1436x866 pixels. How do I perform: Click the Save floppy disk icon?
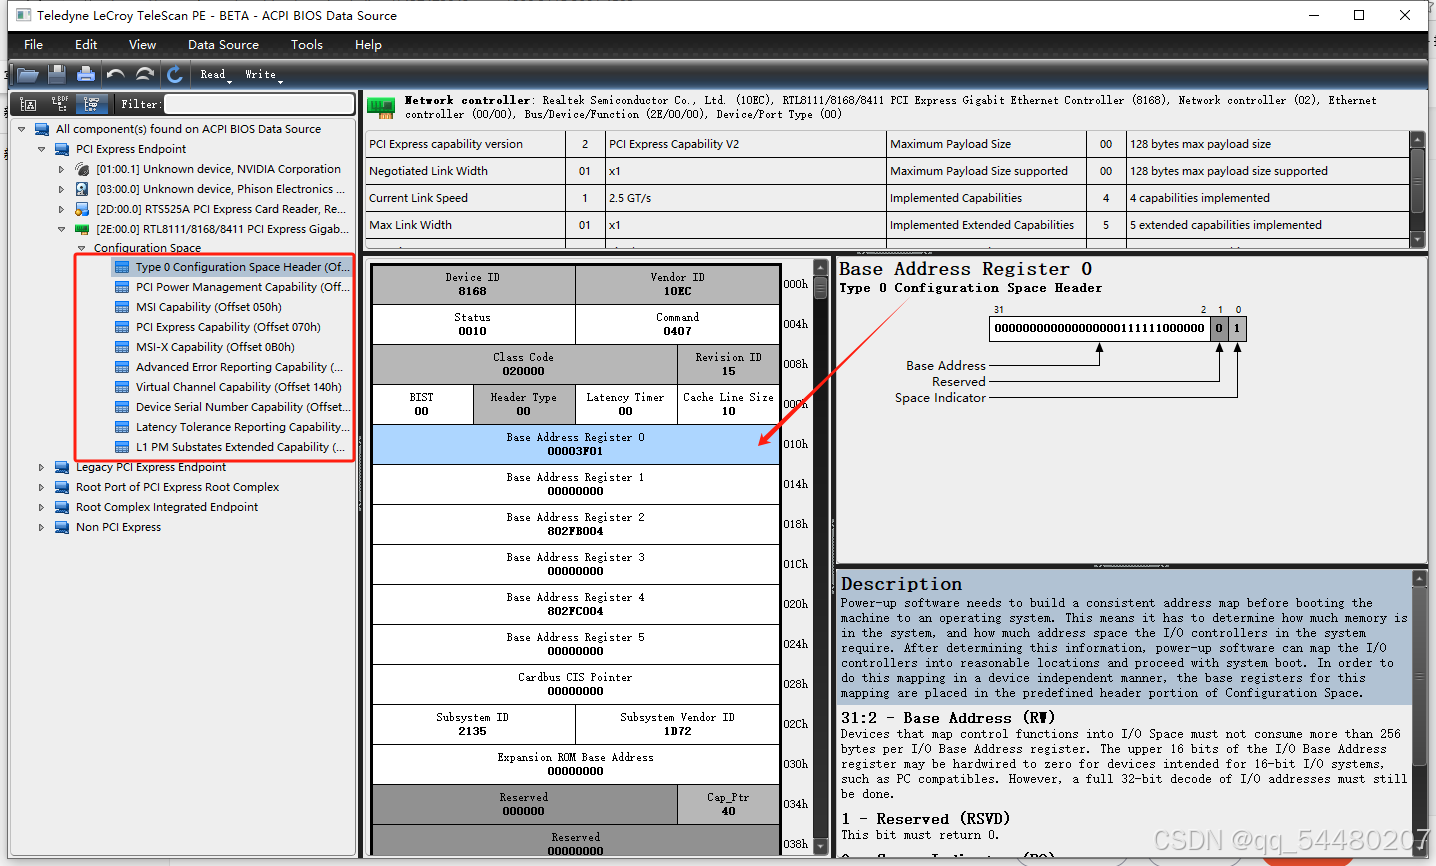pyautogui.click(x=57, y=74)
